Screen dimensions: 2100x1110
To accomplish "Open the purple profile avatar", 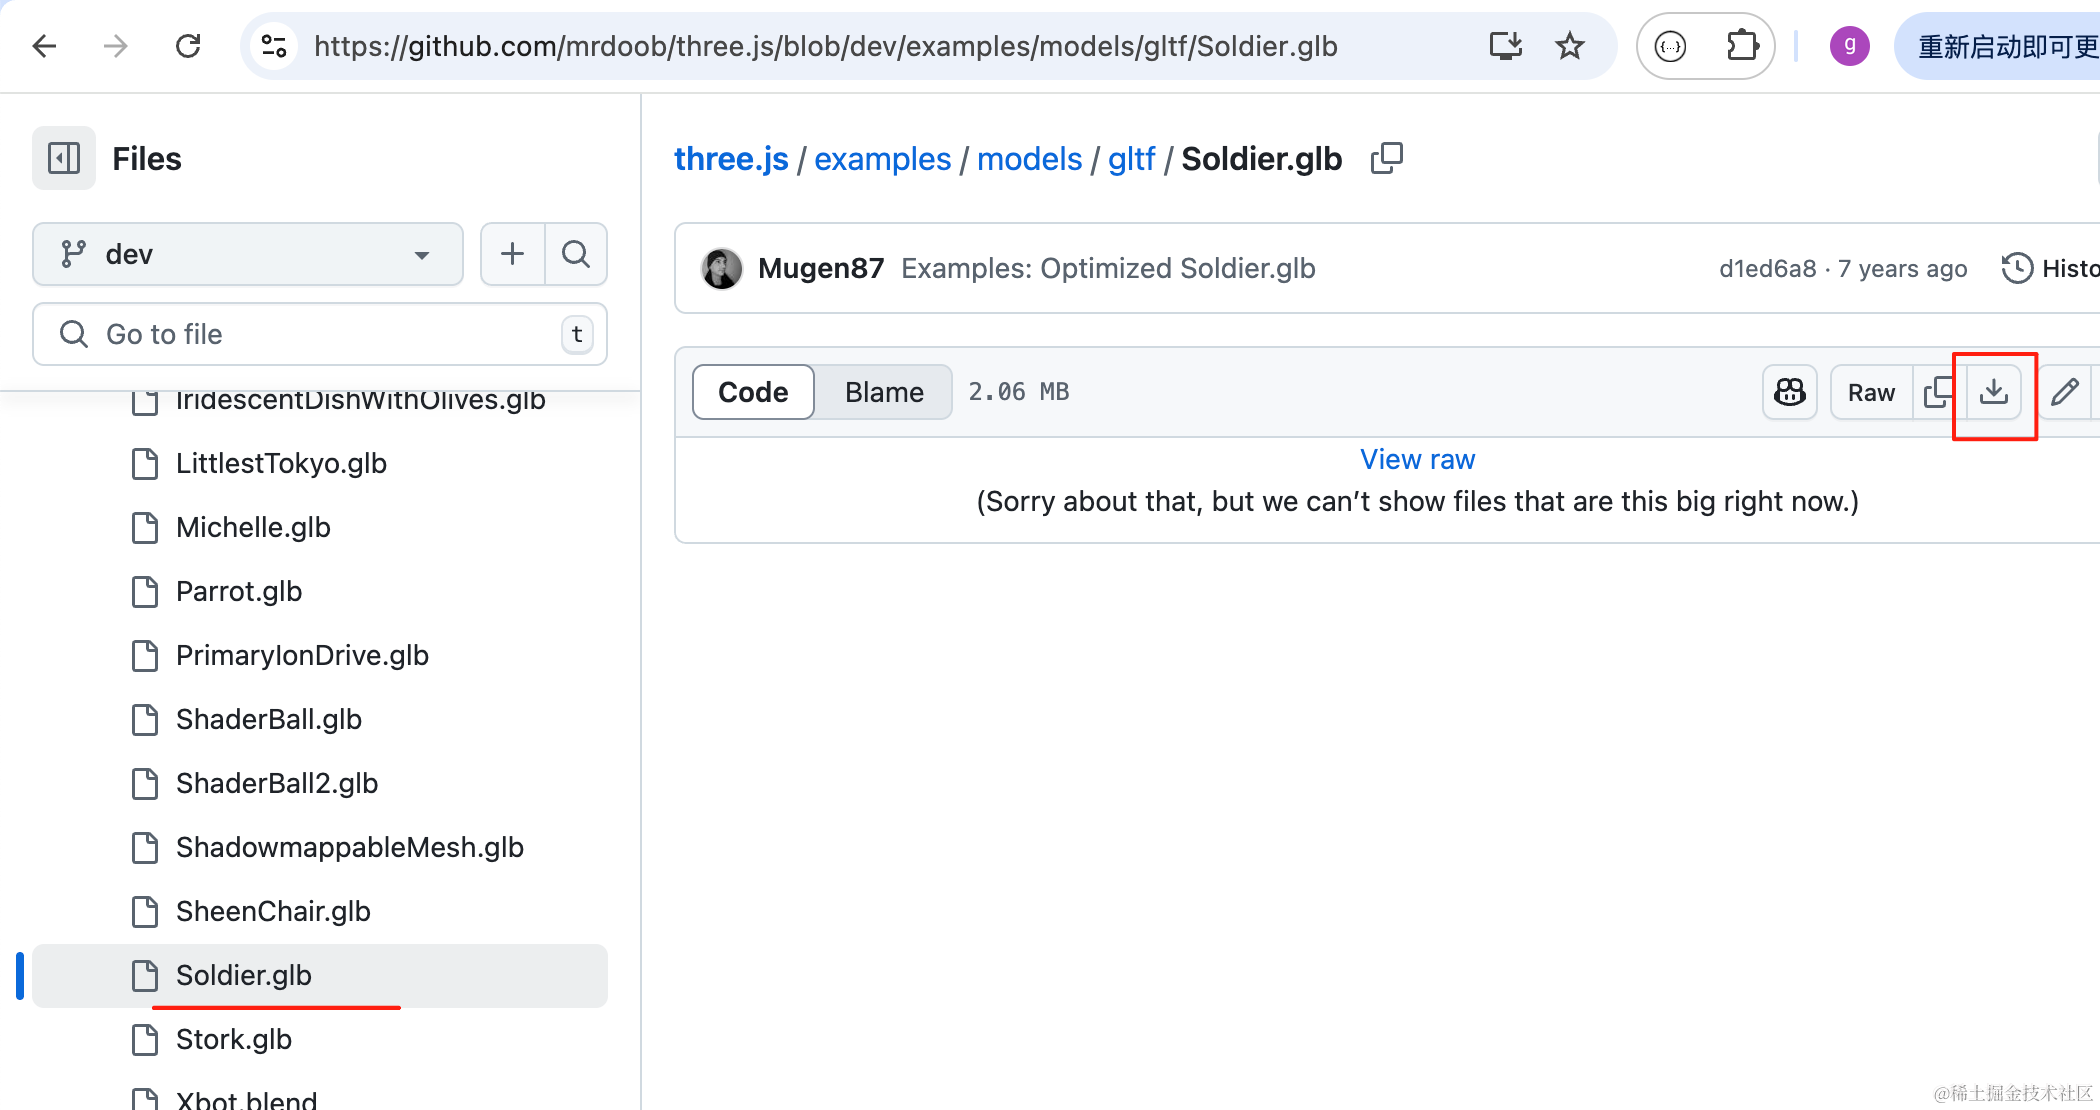I will (x=1850, y=46).
